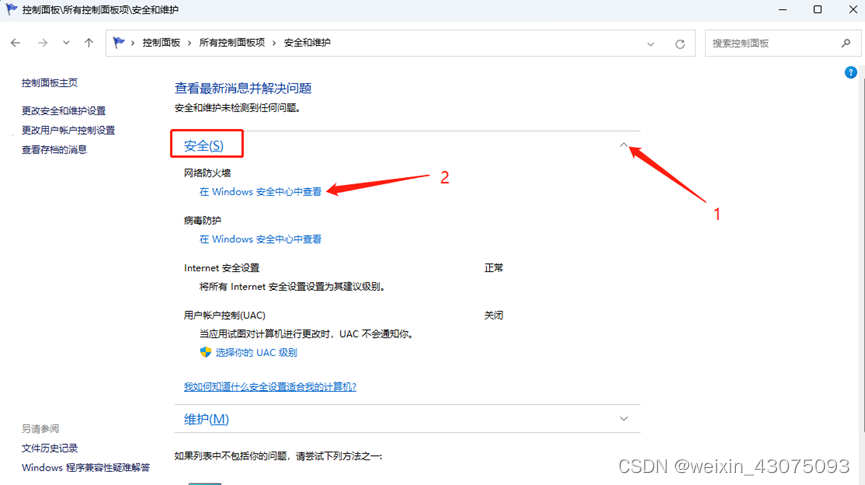865x485 pixels.
Task: Click the flag icon in address bar
Action: 119,42
